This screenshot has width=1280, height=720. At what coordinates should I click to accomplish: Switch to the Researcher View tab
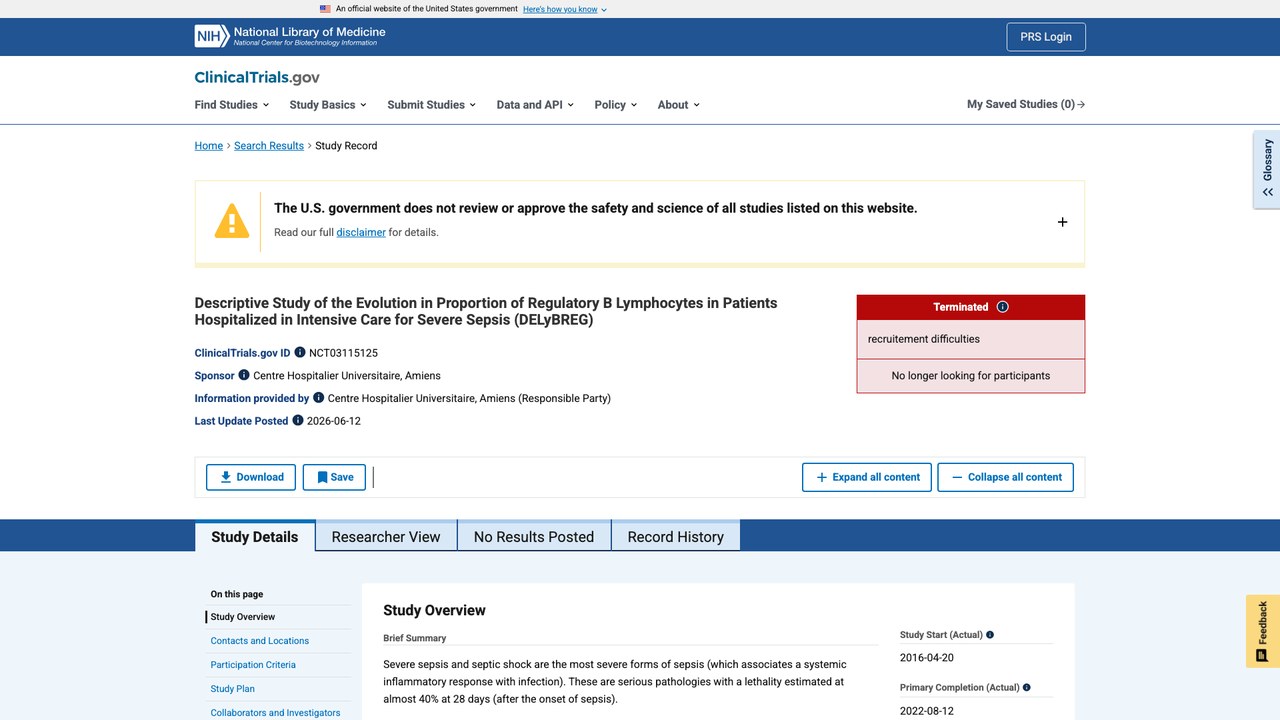point(386,536)
